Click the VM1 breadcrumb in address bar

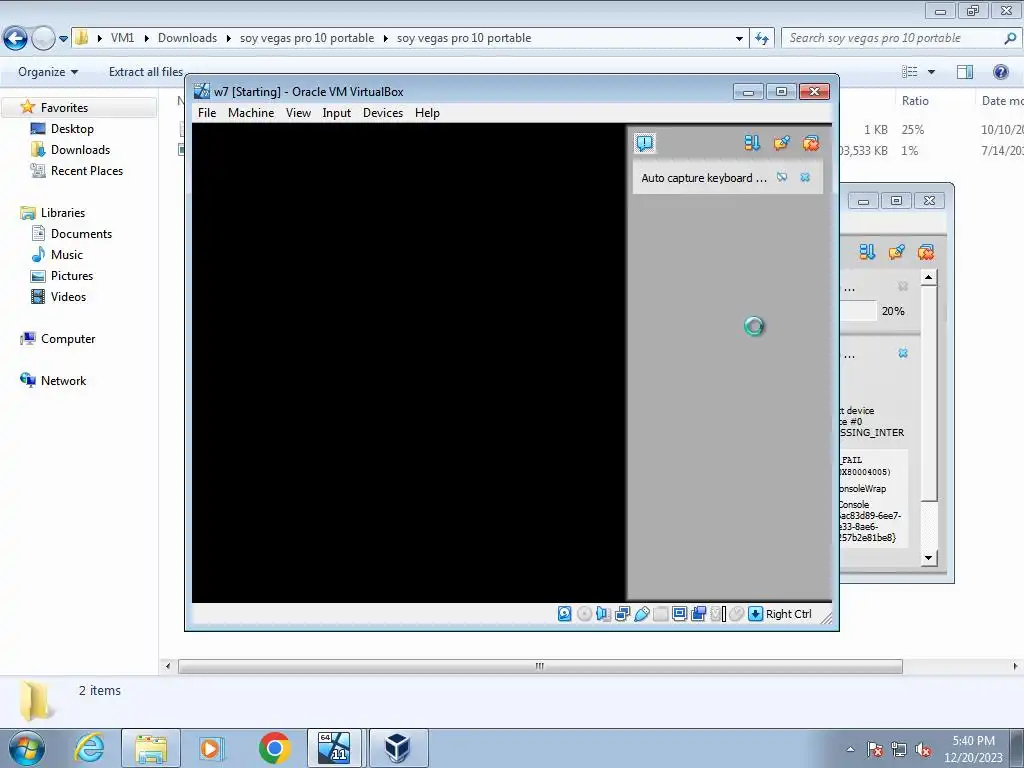[x=122, y=38]
